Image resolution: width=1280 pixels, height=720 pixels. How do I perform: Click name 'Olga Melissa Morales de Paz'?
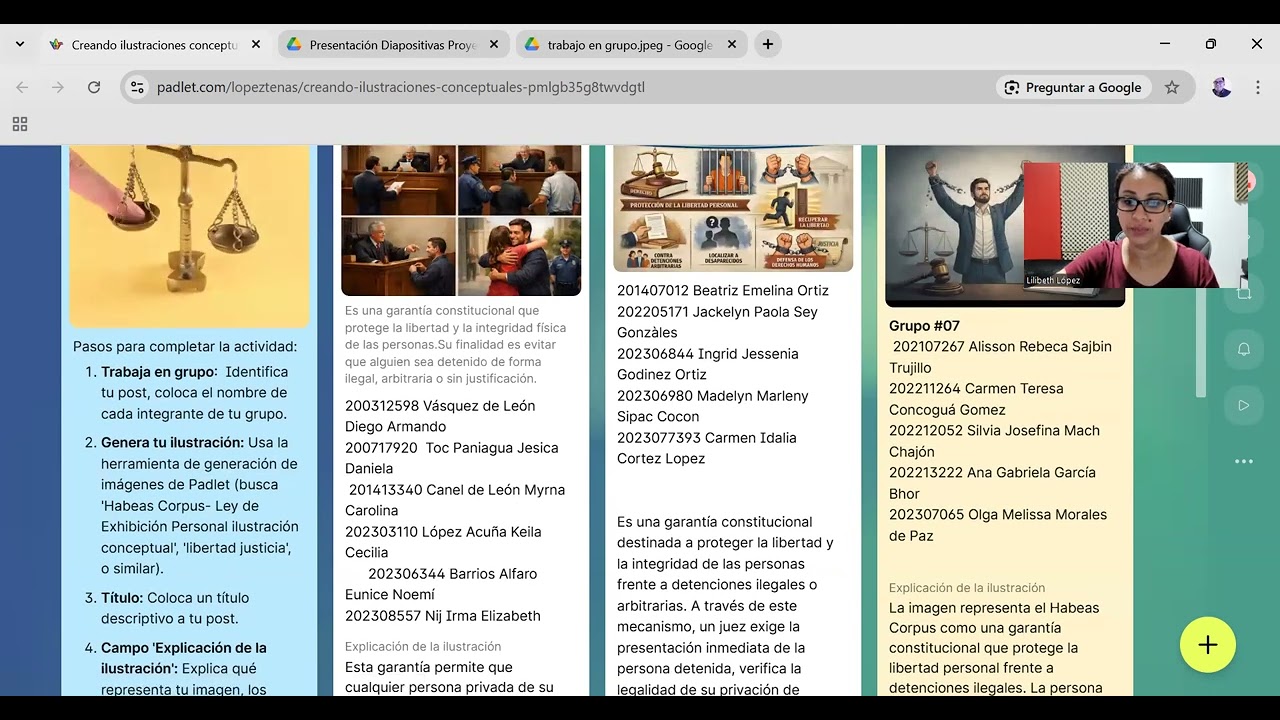[998, 525]
